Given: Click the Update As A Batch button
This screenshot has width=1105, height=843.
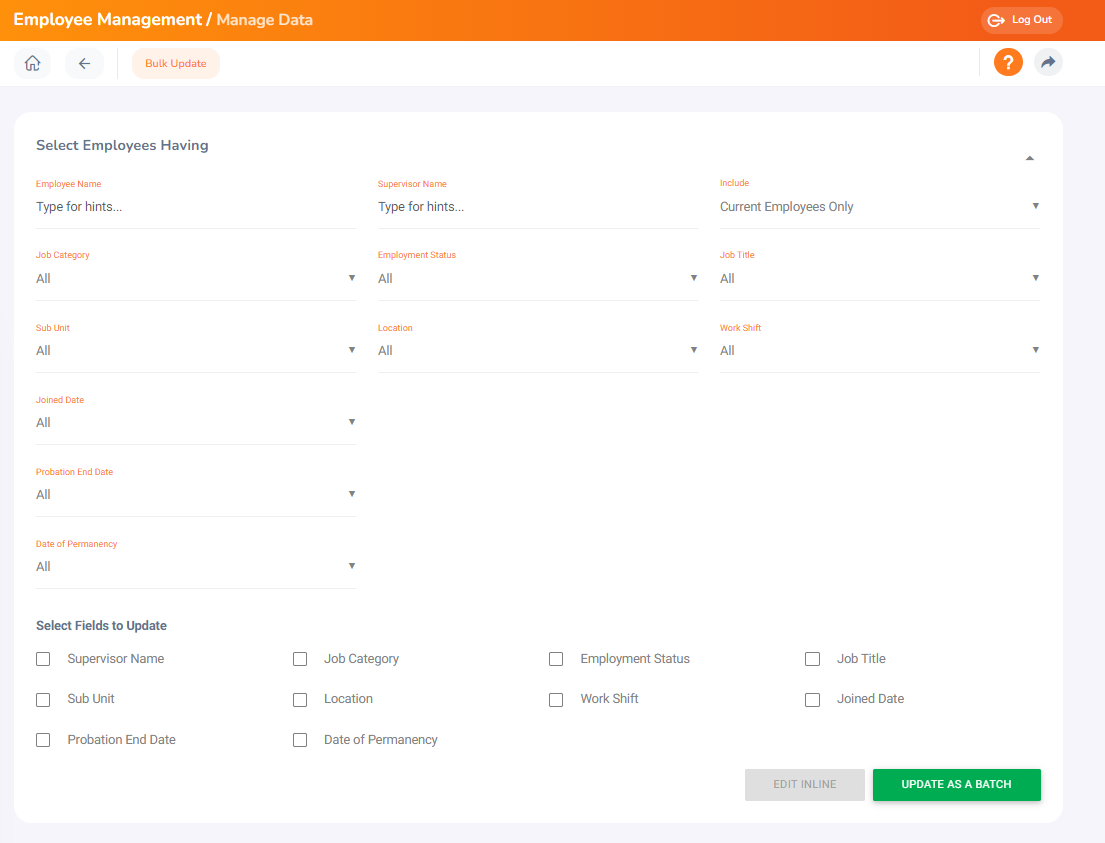Looking at the screenshot, I should [956, 784].
